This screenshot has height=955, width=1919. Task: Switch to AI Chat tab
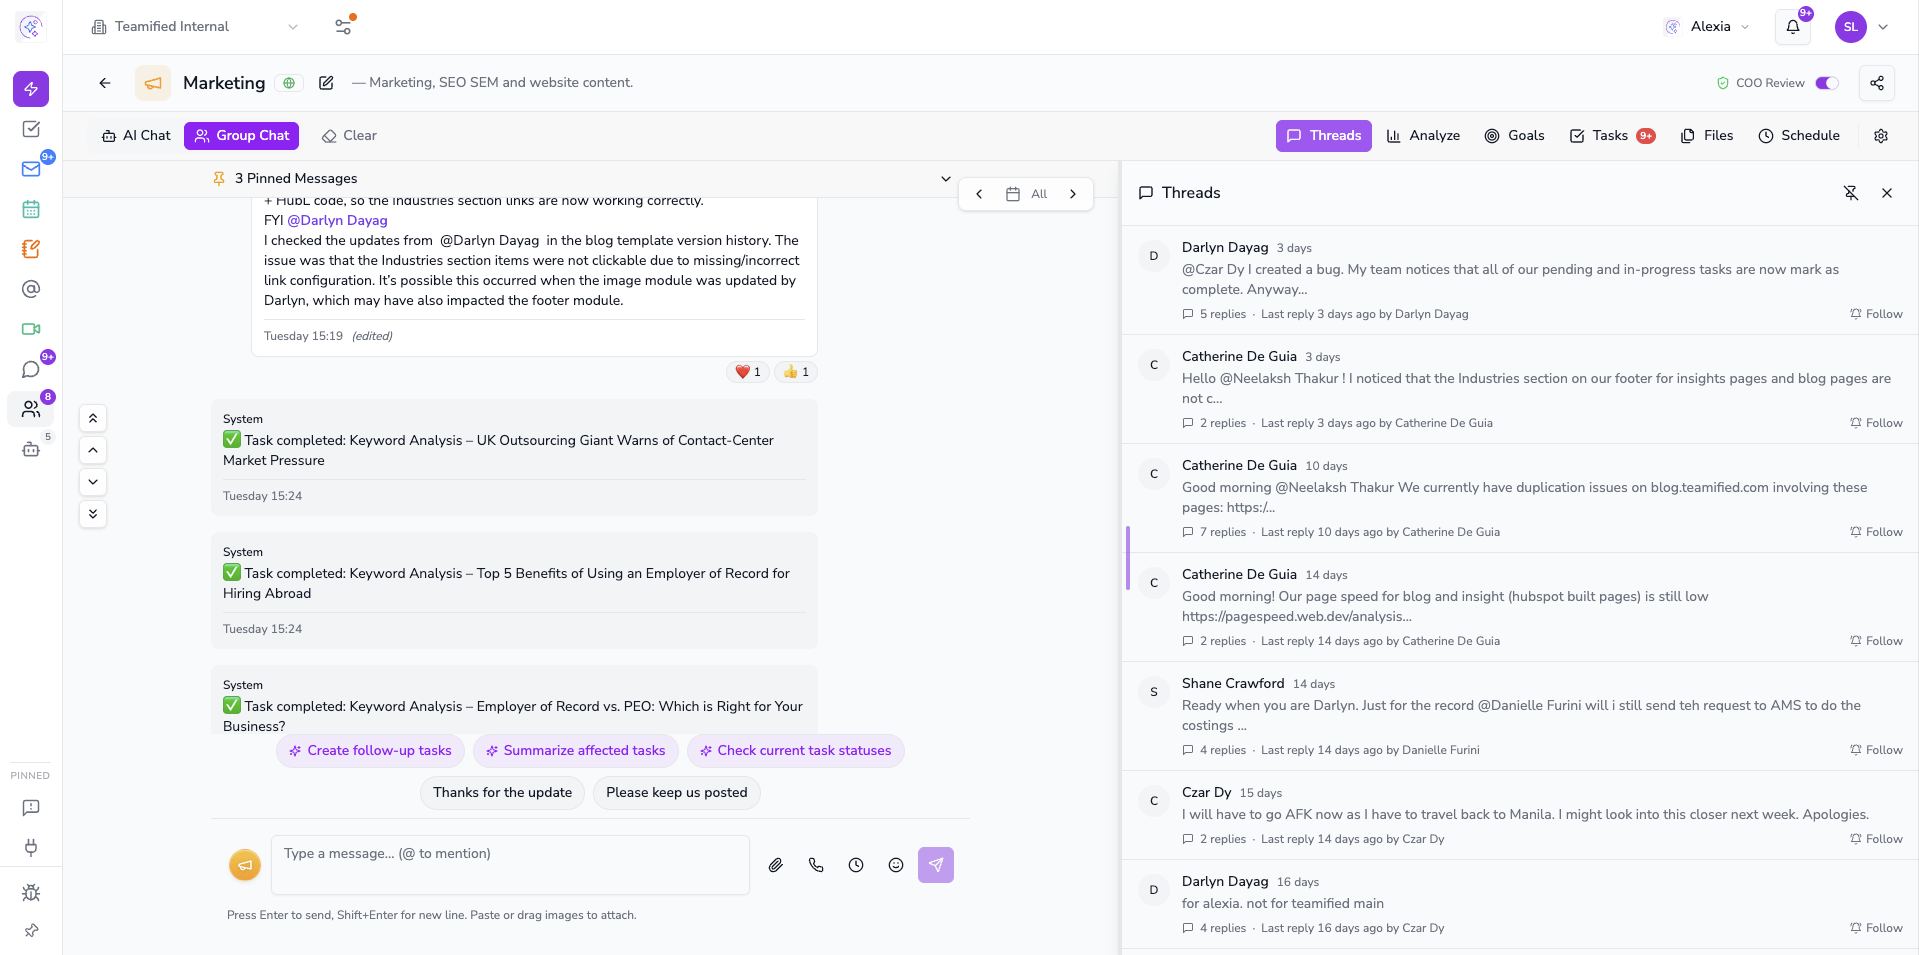click(136, 136)
